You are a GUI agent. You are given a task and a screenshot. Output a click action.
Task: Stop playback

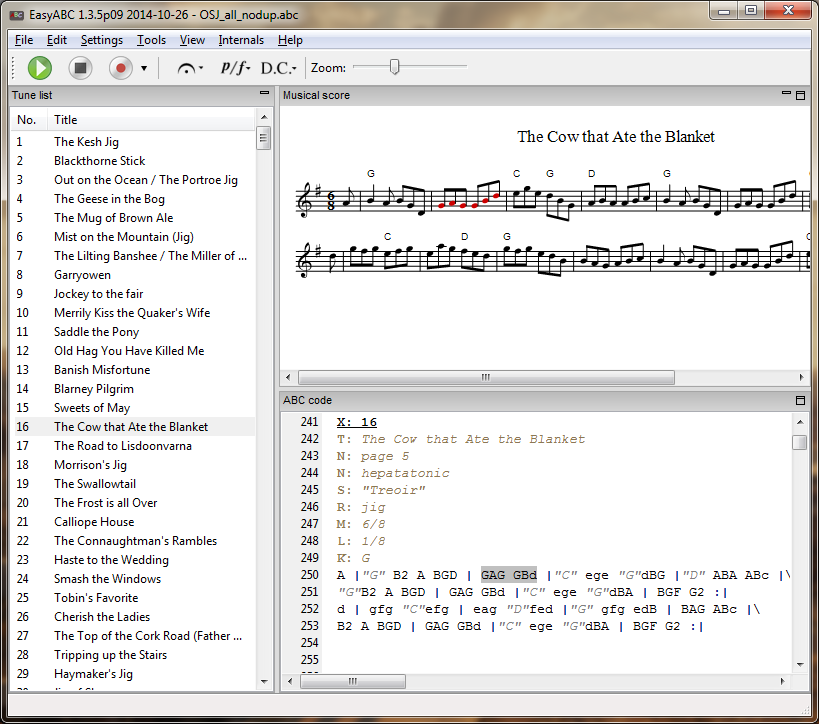80,68
